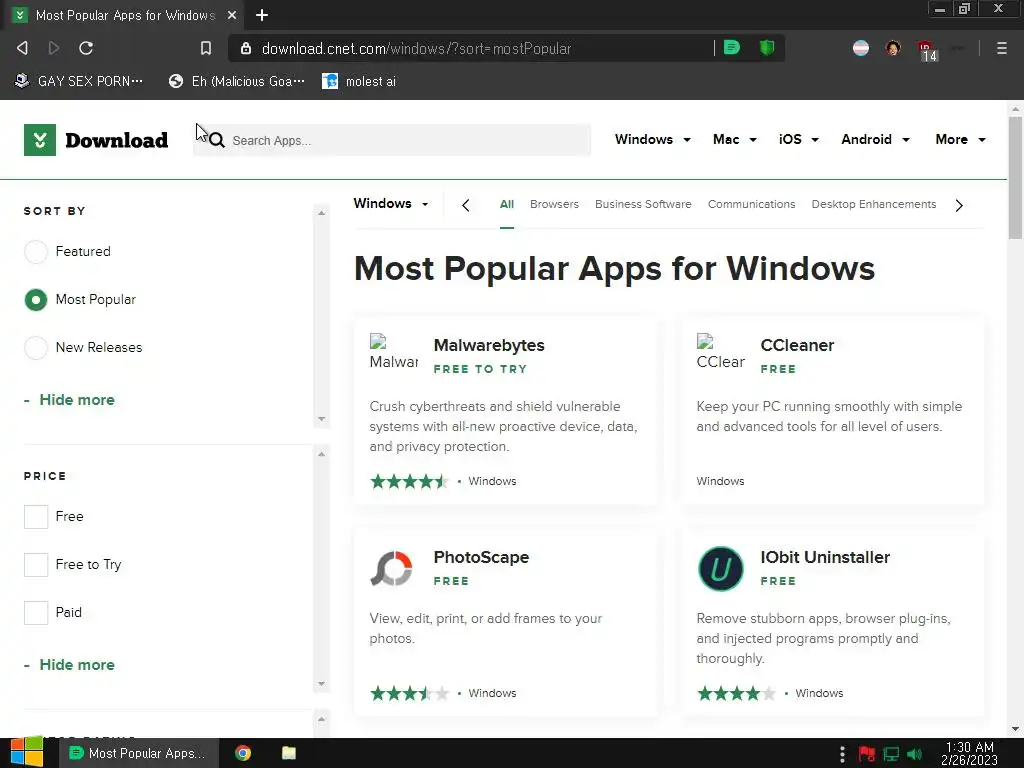Expand the iOS dropdown menu
Image resolution: width=1024 pixels, height=768 pixels.
coord(798,139)
